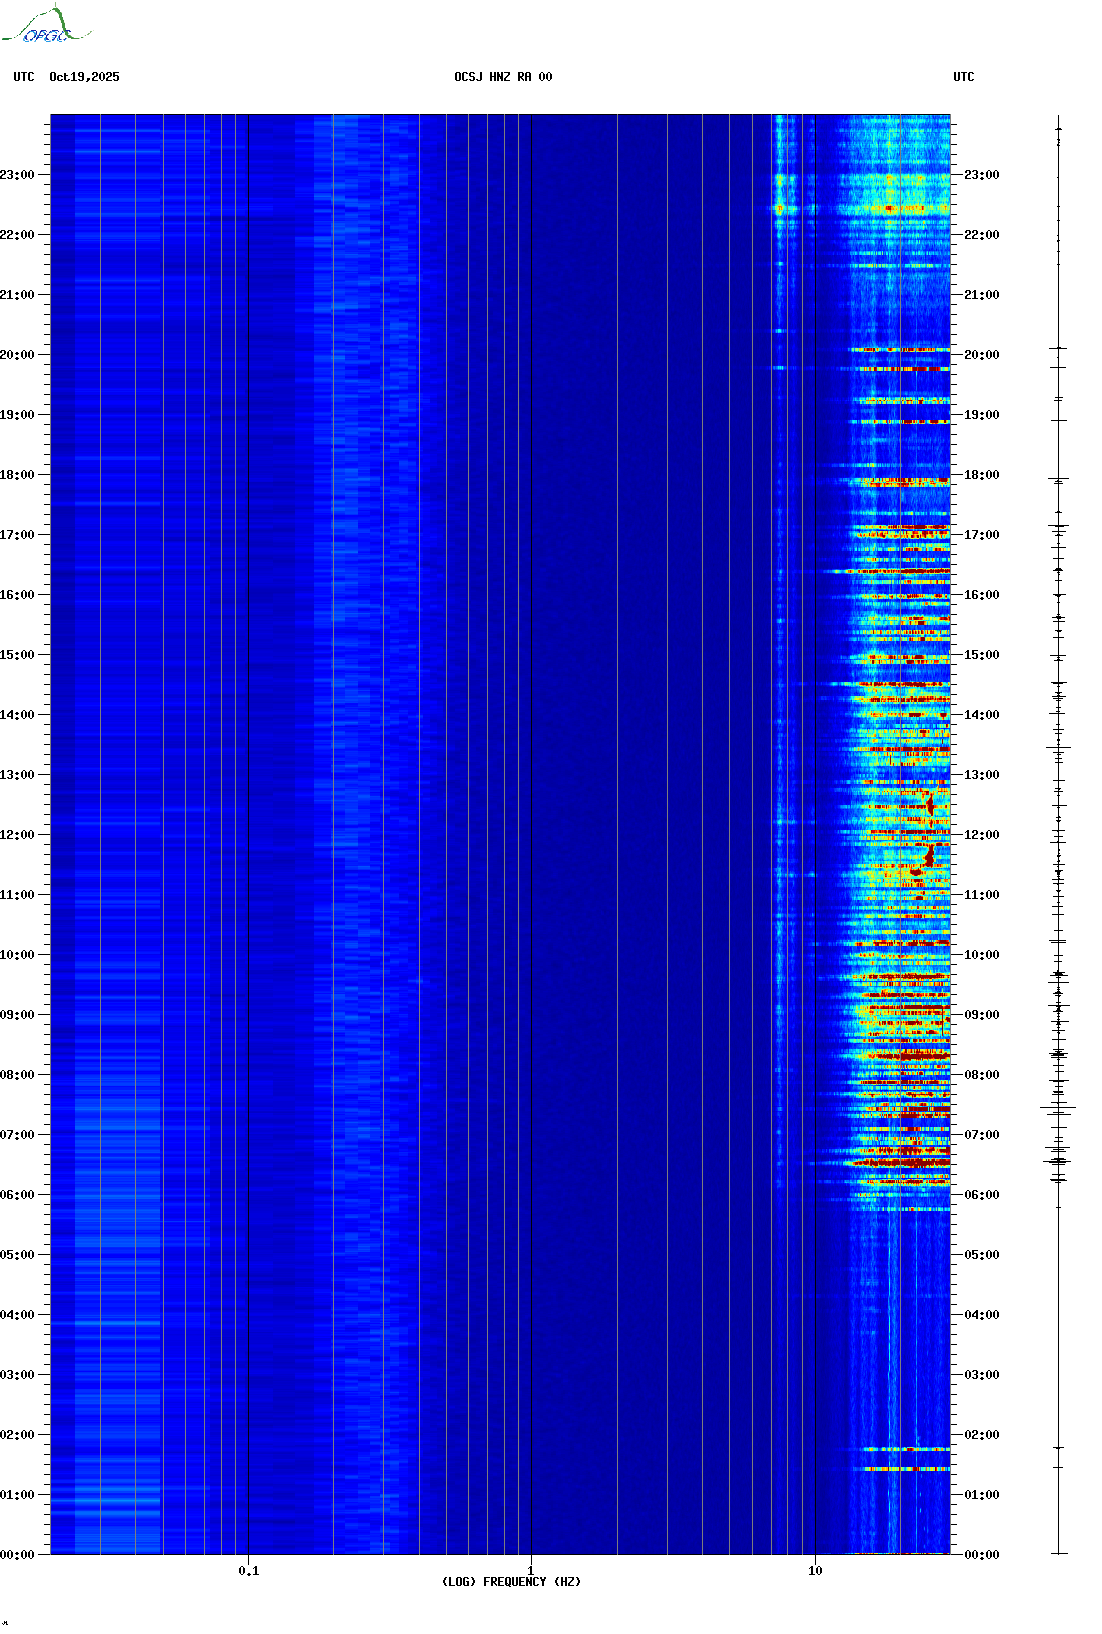Click the OGS logo in the top corner
The height and width of the screenshot is (1634, 1102).
[45, 26]
